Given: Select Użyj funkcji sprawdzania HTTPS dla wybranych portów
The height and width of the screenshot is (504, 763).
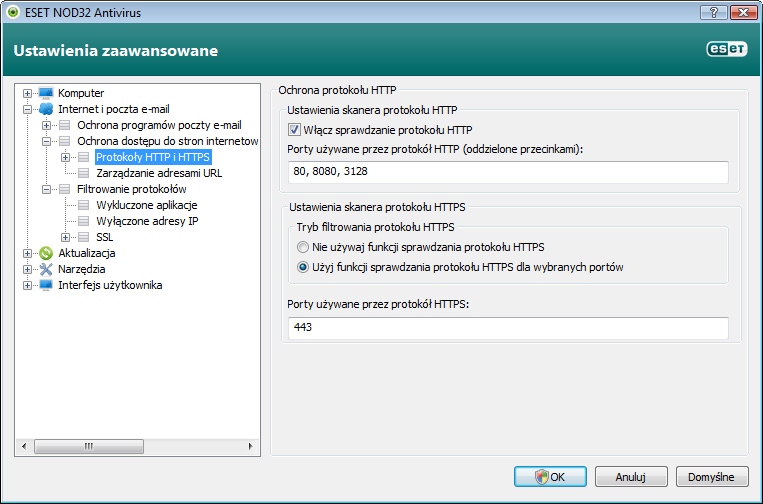Looking at the screenshot, I should [x=303, y=267].
